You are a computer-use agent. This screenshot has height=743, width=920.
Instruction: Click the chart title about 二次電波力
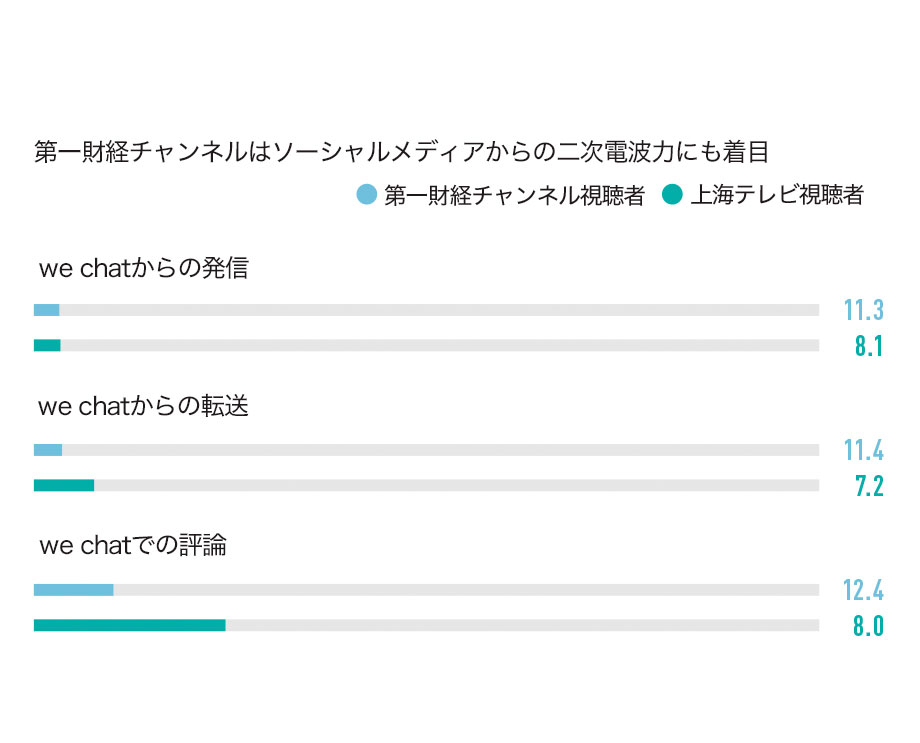point(401,152)
